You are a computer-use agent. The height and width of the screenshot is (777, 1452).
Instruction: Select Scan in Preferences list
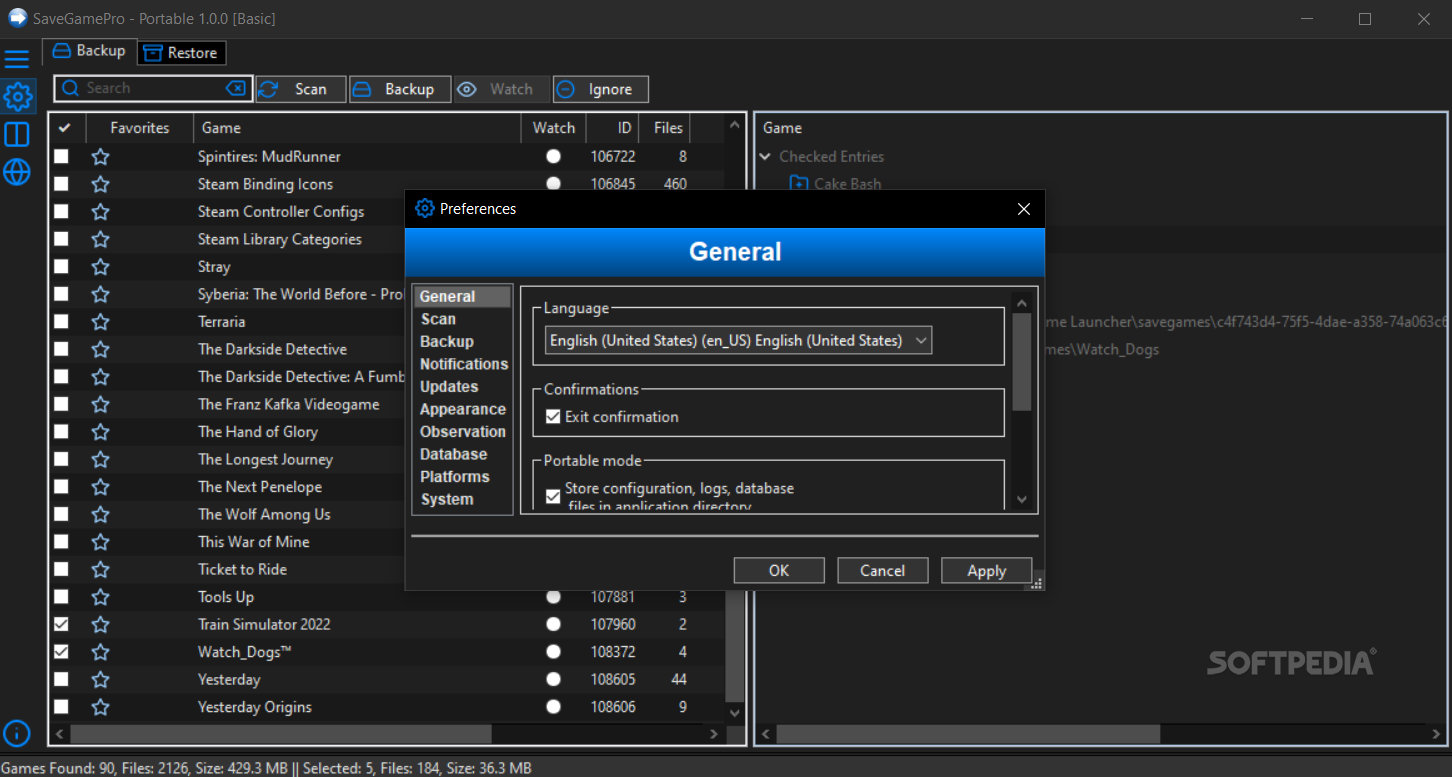(438, 319)
